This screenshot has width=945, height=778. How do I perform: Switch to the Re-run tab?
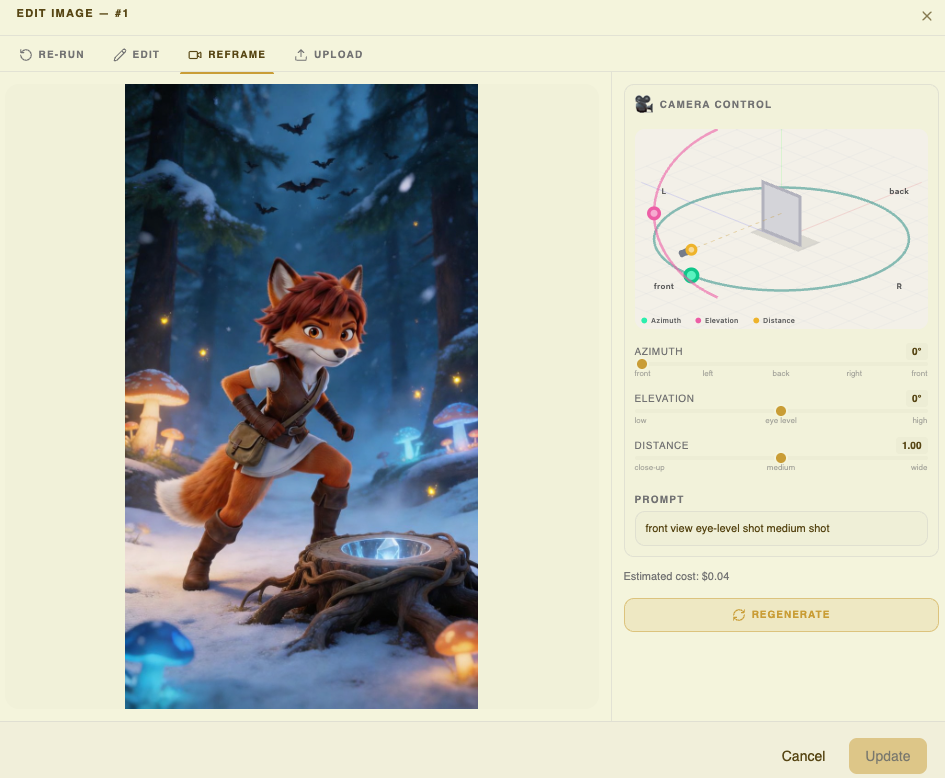[52, 55]
